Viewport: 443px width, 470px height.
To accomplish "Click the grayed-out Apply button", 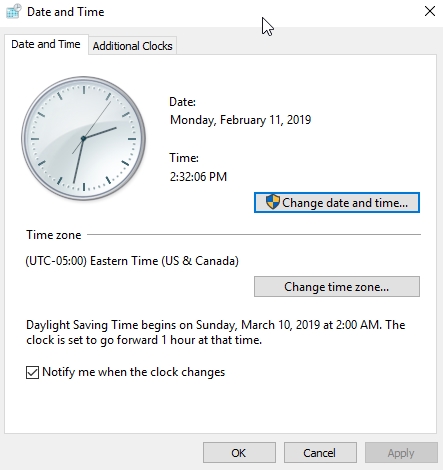I will pos(401,453).
